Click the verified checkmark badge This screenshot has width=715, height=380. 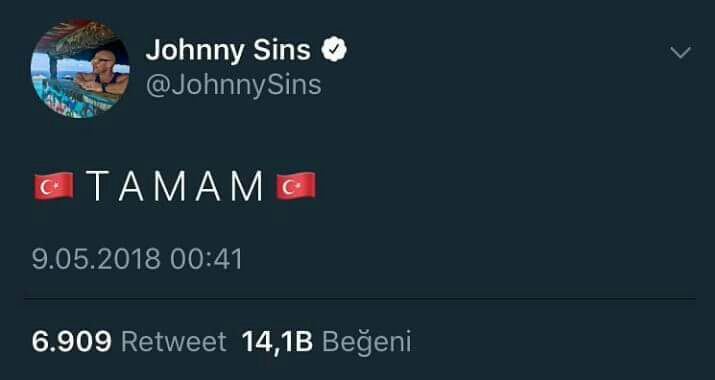pos(334,50)
